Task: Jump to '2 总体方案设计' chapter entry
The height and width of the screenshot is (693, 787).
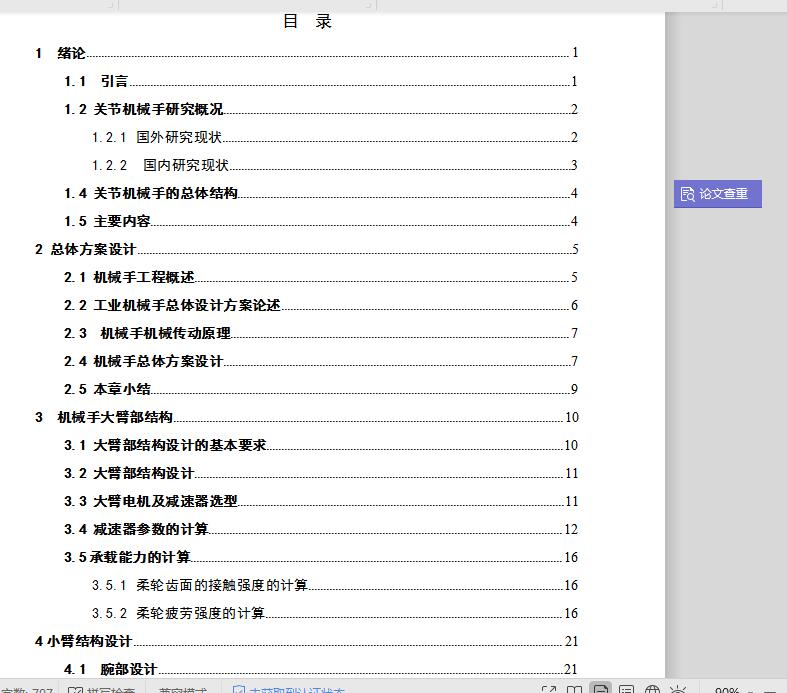Action: click(307, 249)
